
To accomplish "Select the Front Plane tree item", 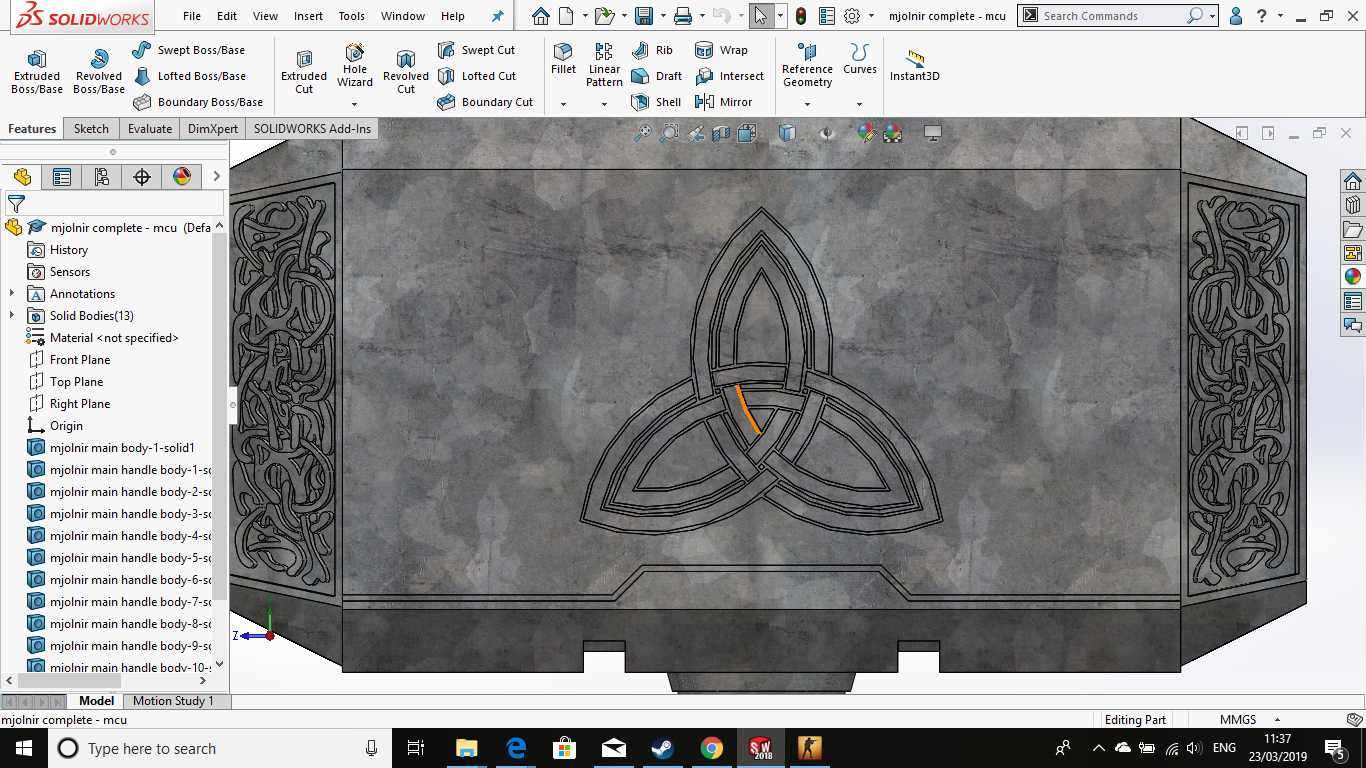I will tap(80, 360).
